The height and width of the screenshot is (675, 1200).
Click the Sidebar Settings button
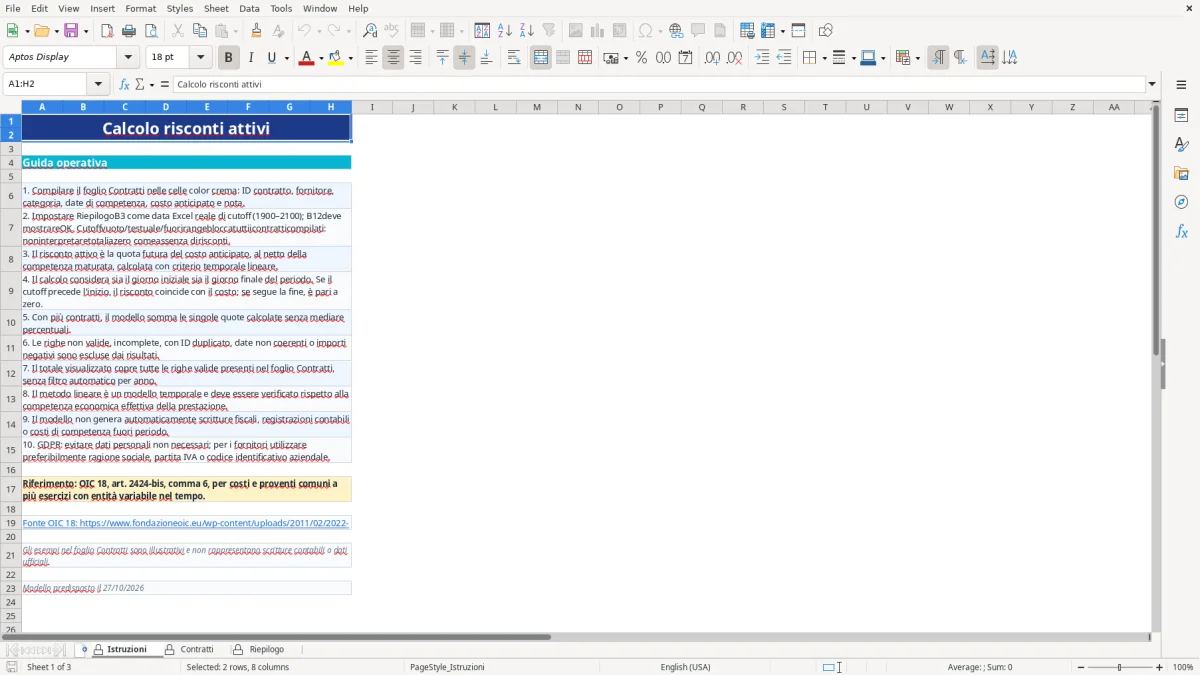click(x=1181, y=85)
